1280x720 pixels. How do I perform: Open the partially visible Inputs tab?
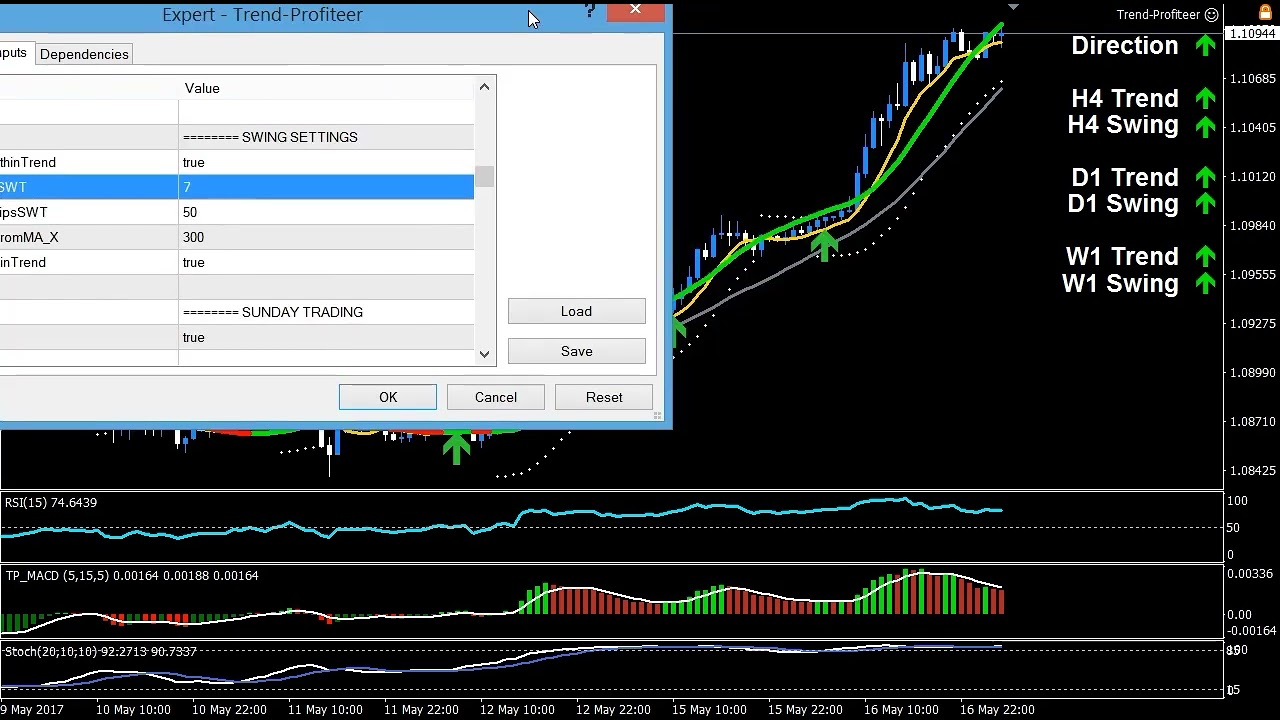point(14,53)
